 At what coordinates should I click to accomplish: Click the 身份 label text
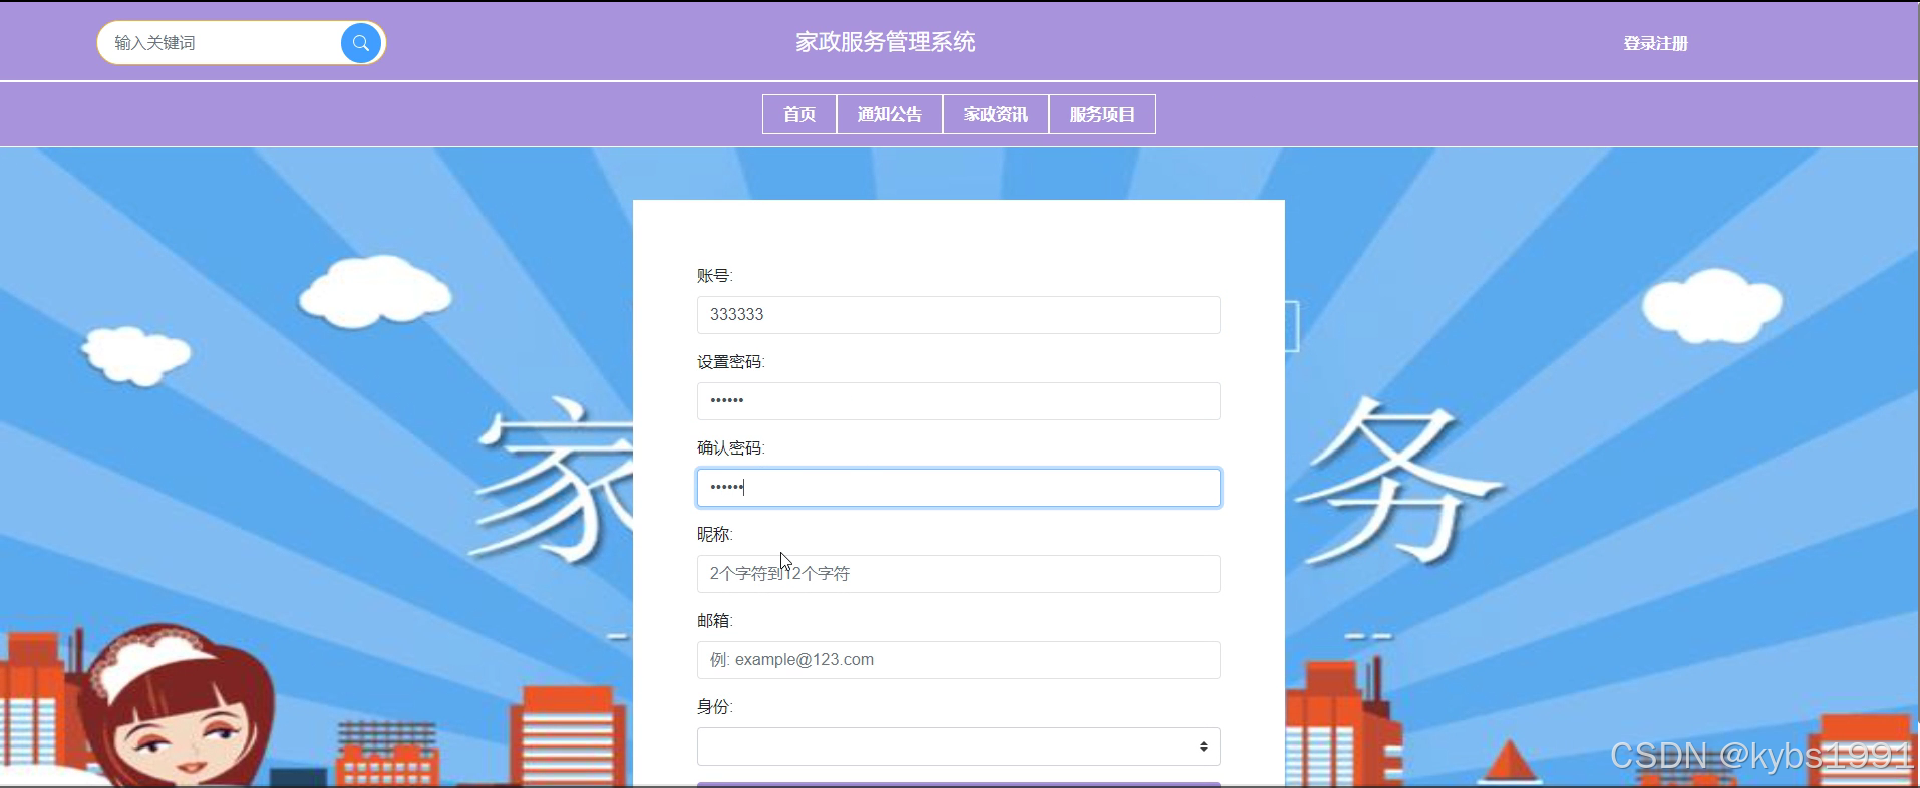(x=715, y=707)
